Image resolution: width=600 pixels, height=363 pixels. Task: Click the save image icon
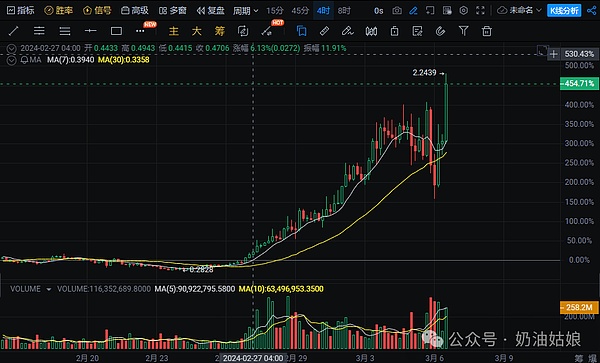point(447,11)
